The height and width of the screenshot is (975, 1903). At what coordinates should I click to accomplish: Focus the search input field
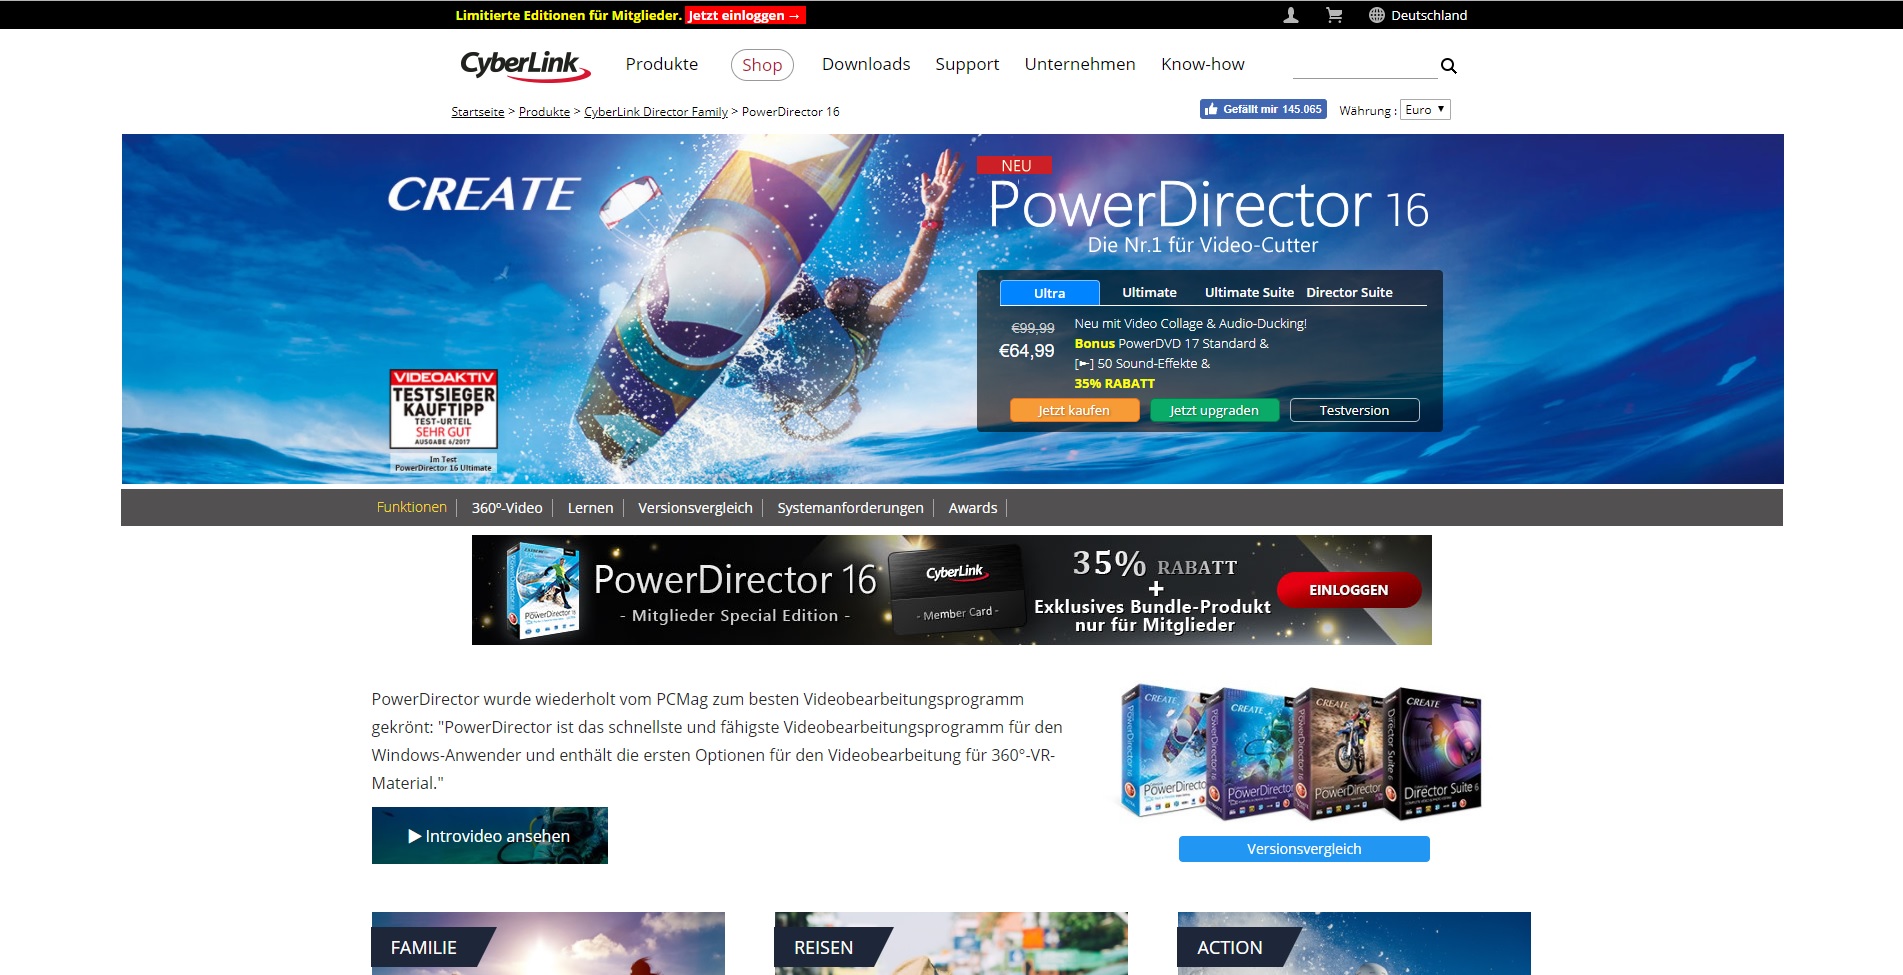[1364, 66]
